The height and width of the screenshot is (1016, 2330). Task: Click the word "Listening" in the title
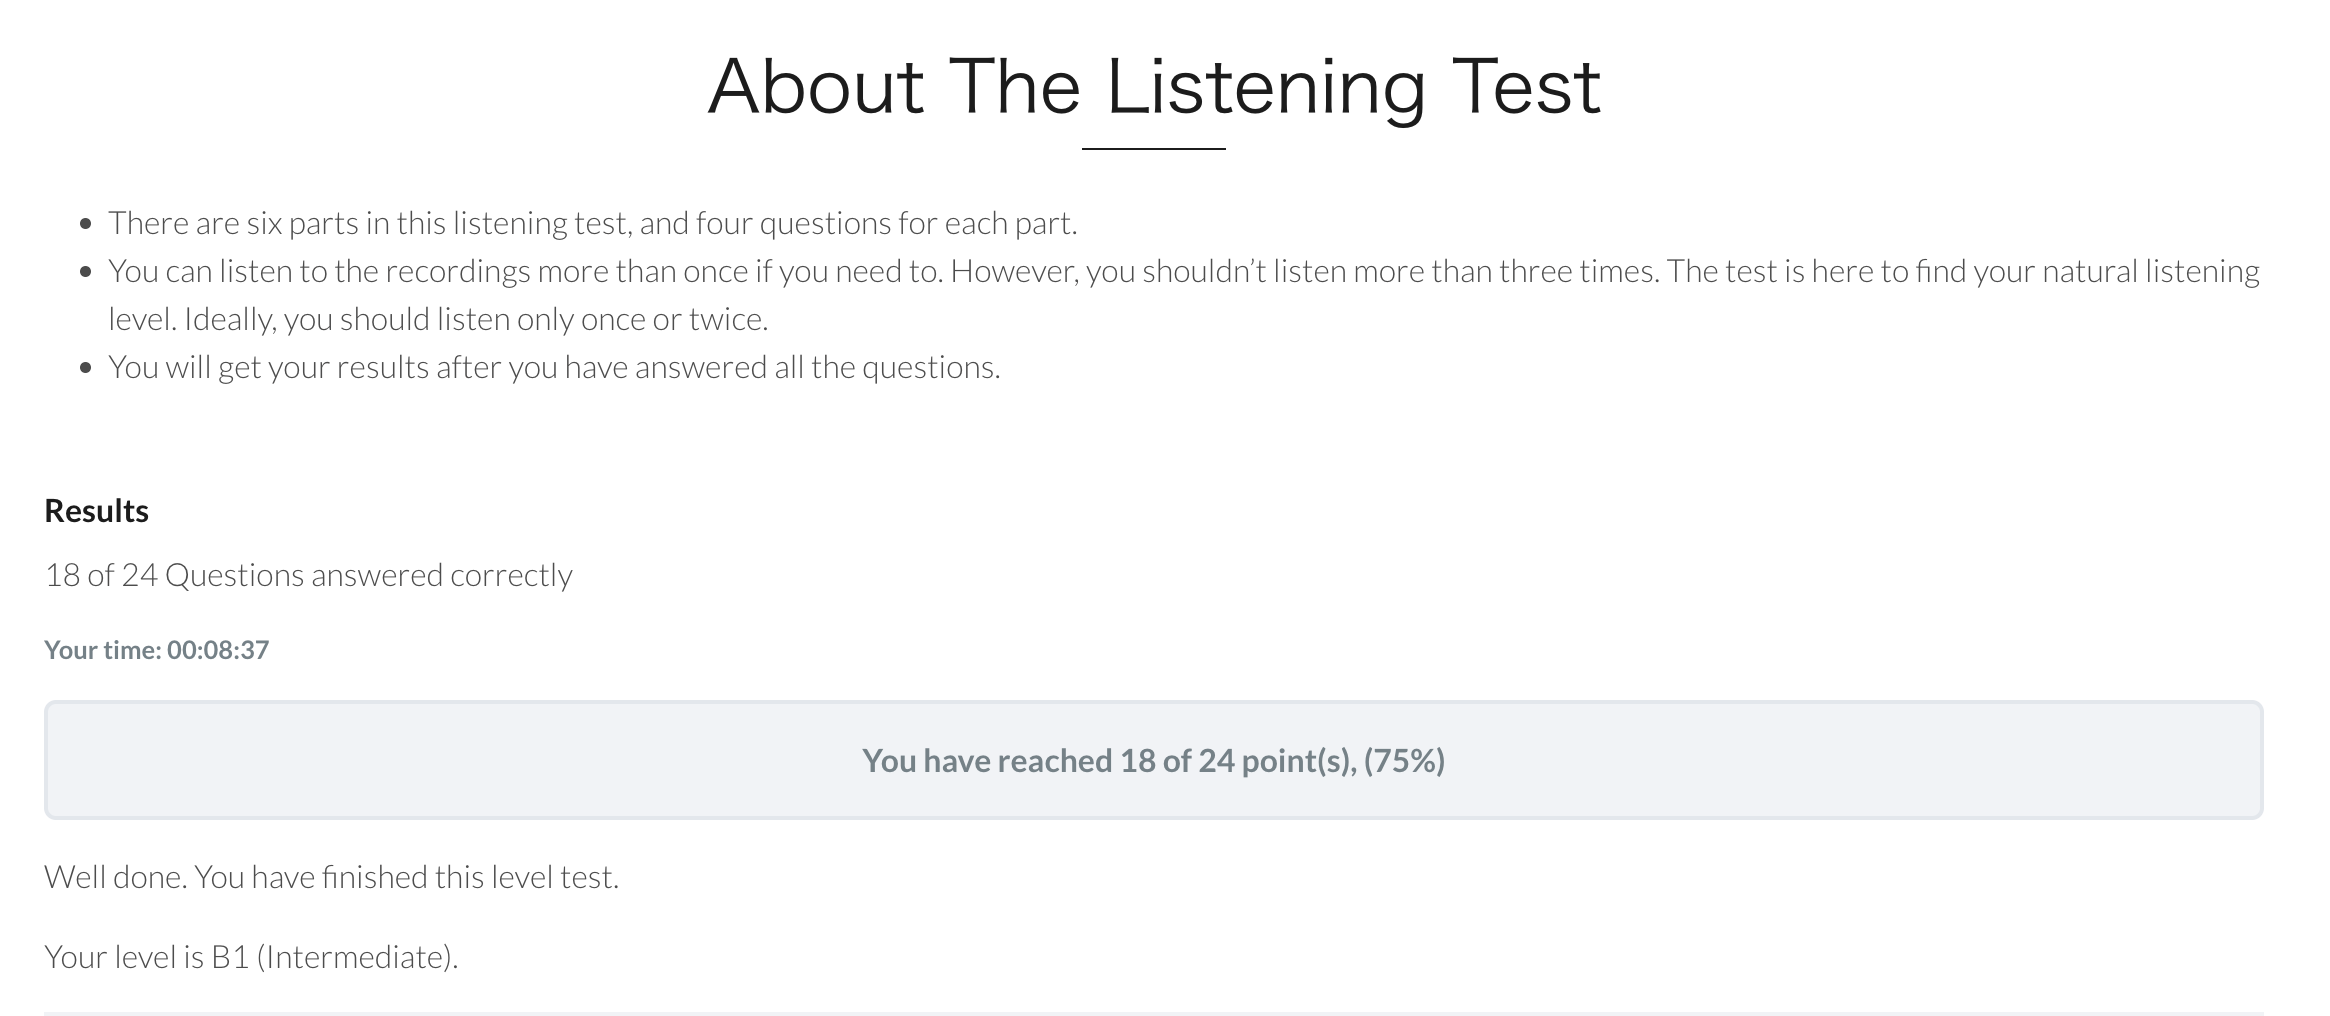(x=1265, y=87)
